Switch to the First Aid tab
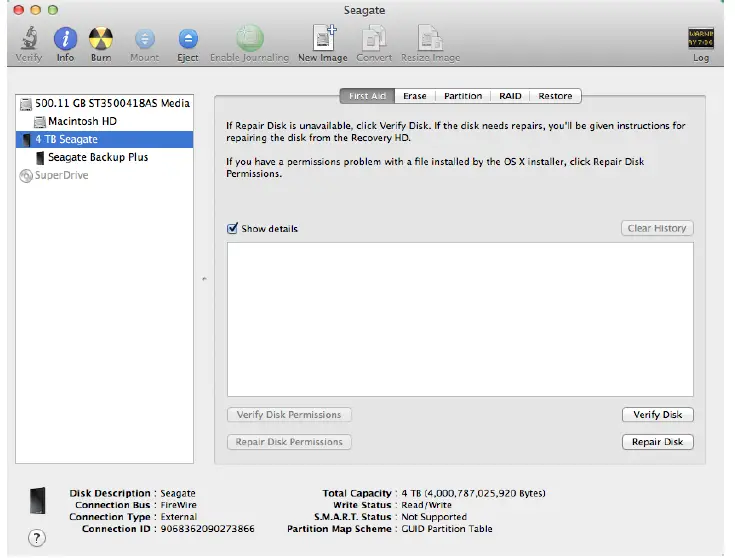Screen dimensions: 735x559 (367, 96)
